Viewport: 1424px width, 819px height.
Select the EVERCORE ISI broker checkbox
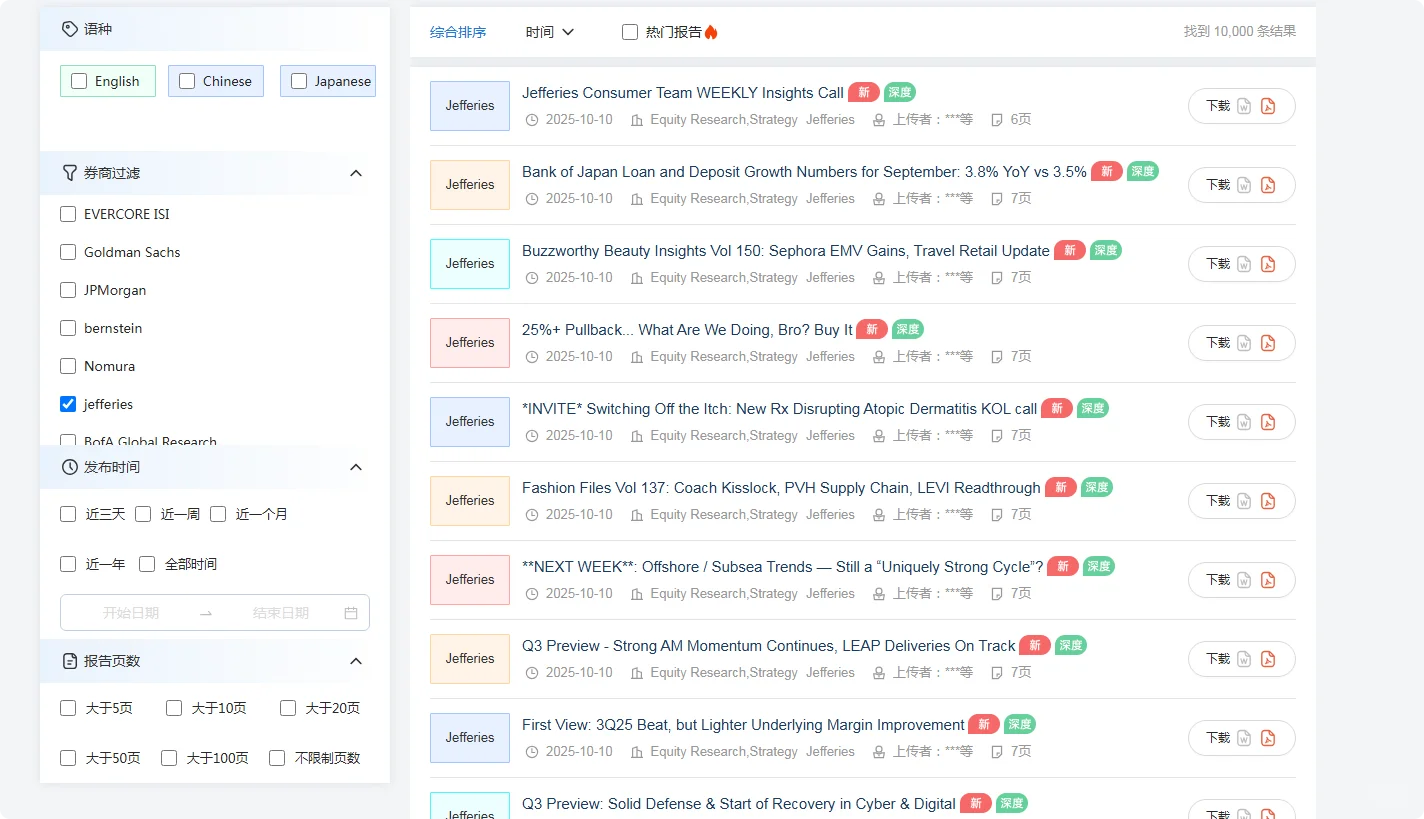(x=68, y=214)
